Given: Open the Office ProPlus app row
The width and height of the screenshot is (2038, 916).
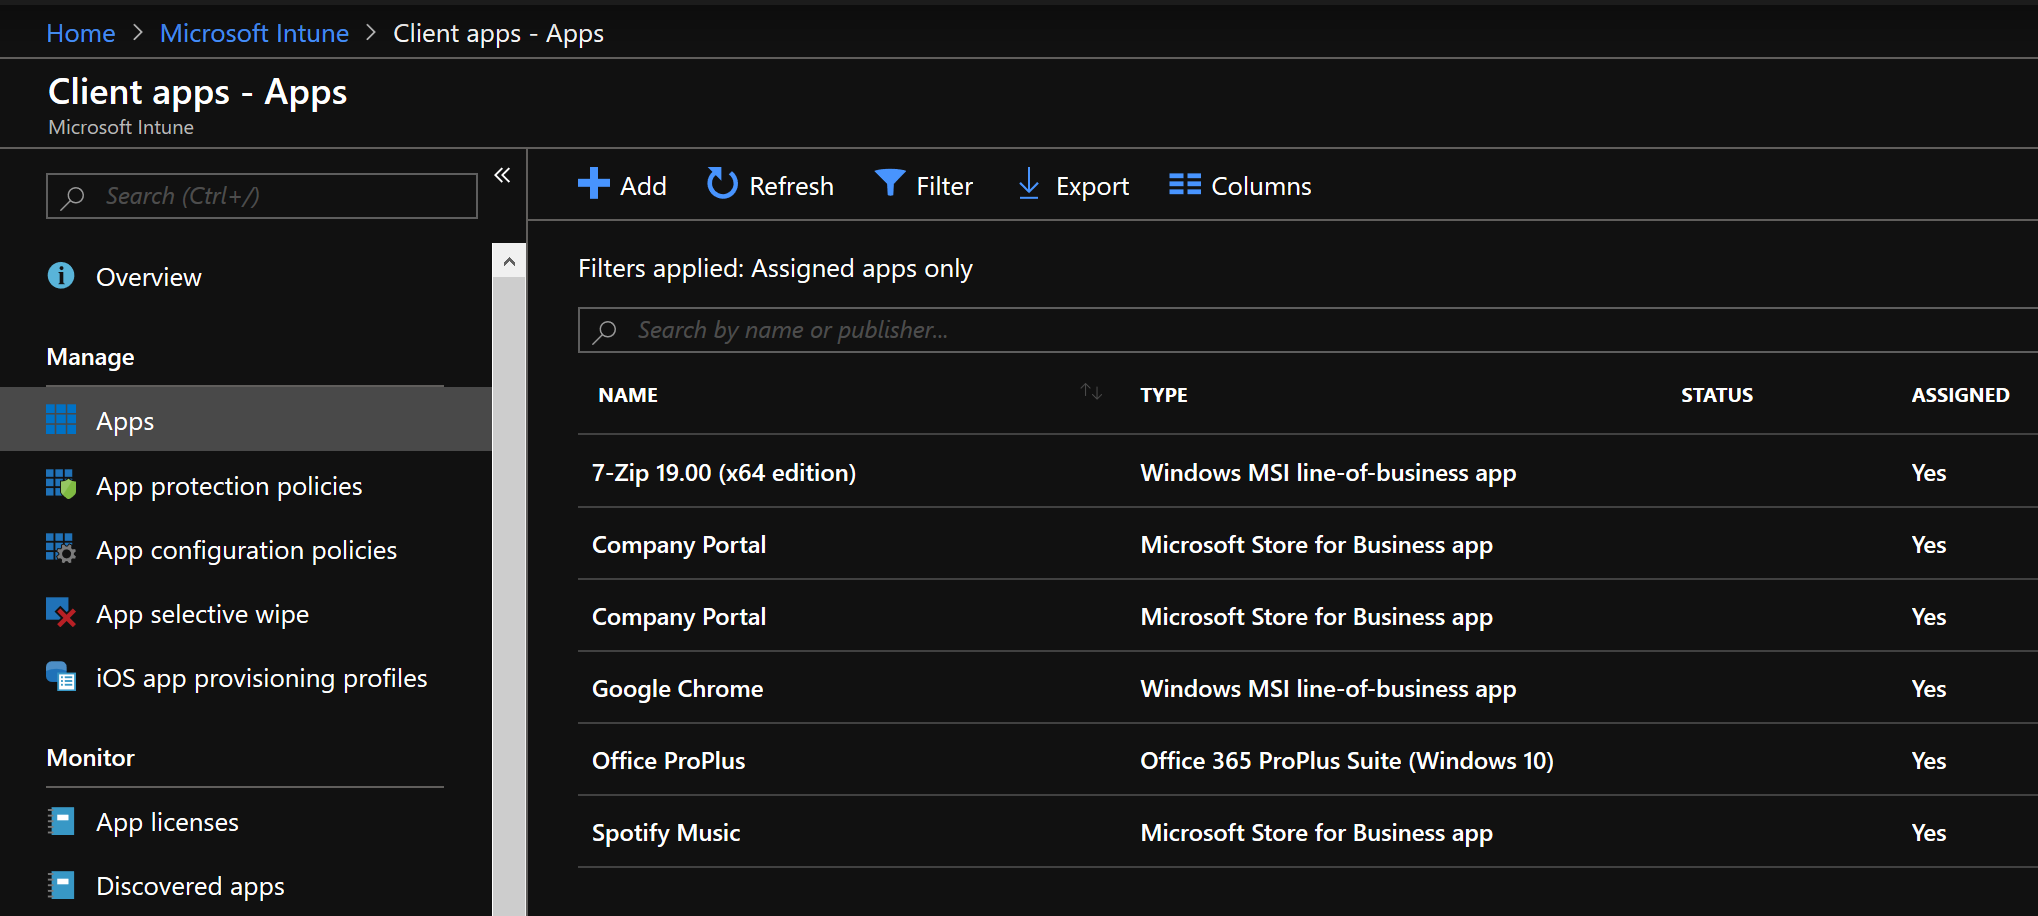Looking at the screenshot, I should click(x=1308, y=760).
